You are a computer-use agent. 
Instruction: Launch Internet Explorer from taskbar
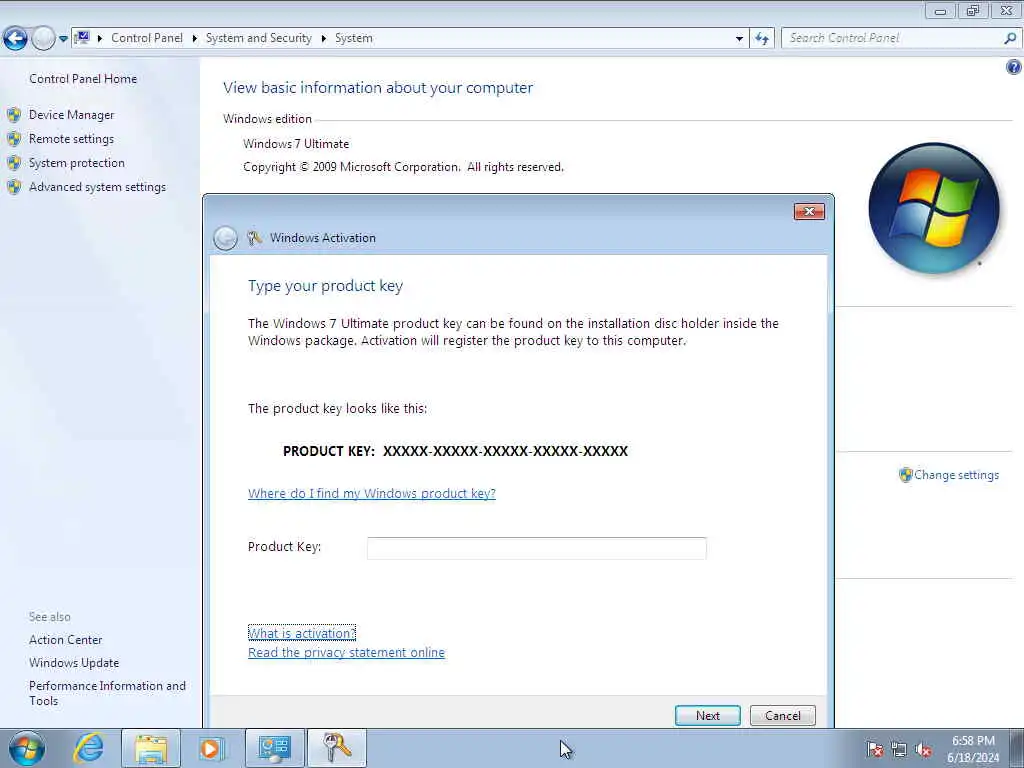[89, 748]
